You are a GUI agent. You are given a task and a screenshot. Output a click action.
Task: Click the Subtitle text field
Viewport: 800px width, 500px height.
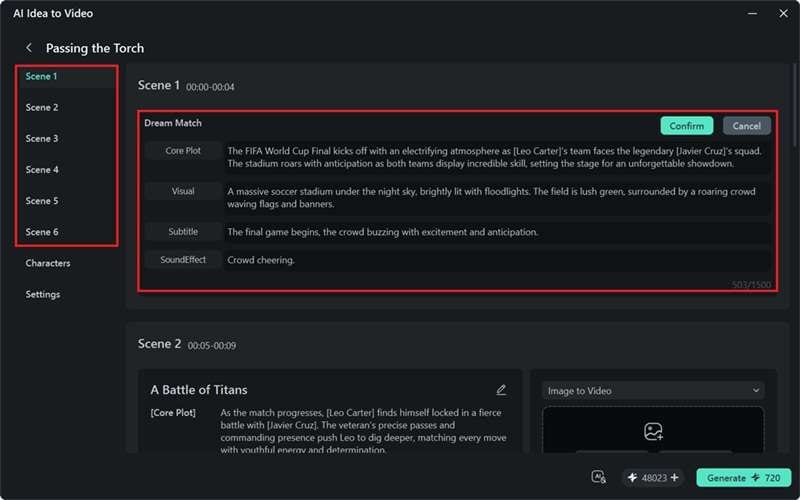pos(497,232)
